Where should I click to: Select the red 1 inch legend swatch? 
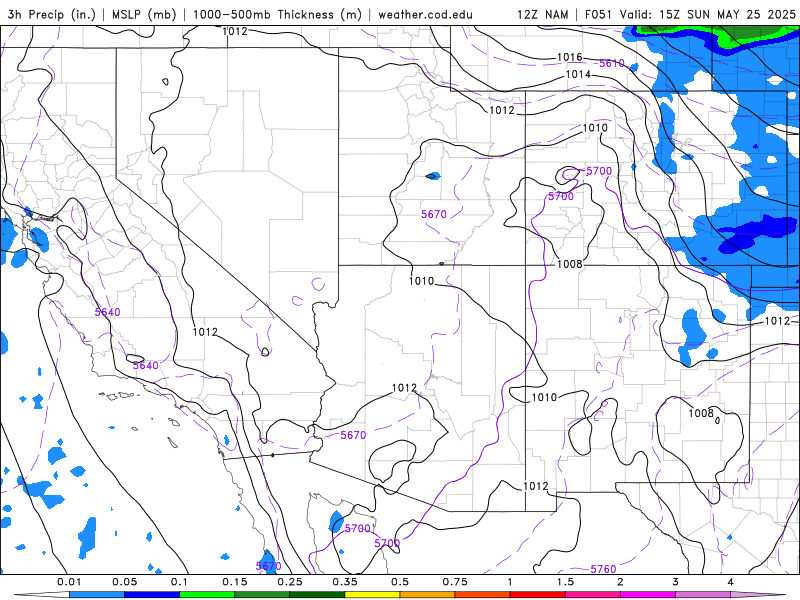[x=538, y=595]
